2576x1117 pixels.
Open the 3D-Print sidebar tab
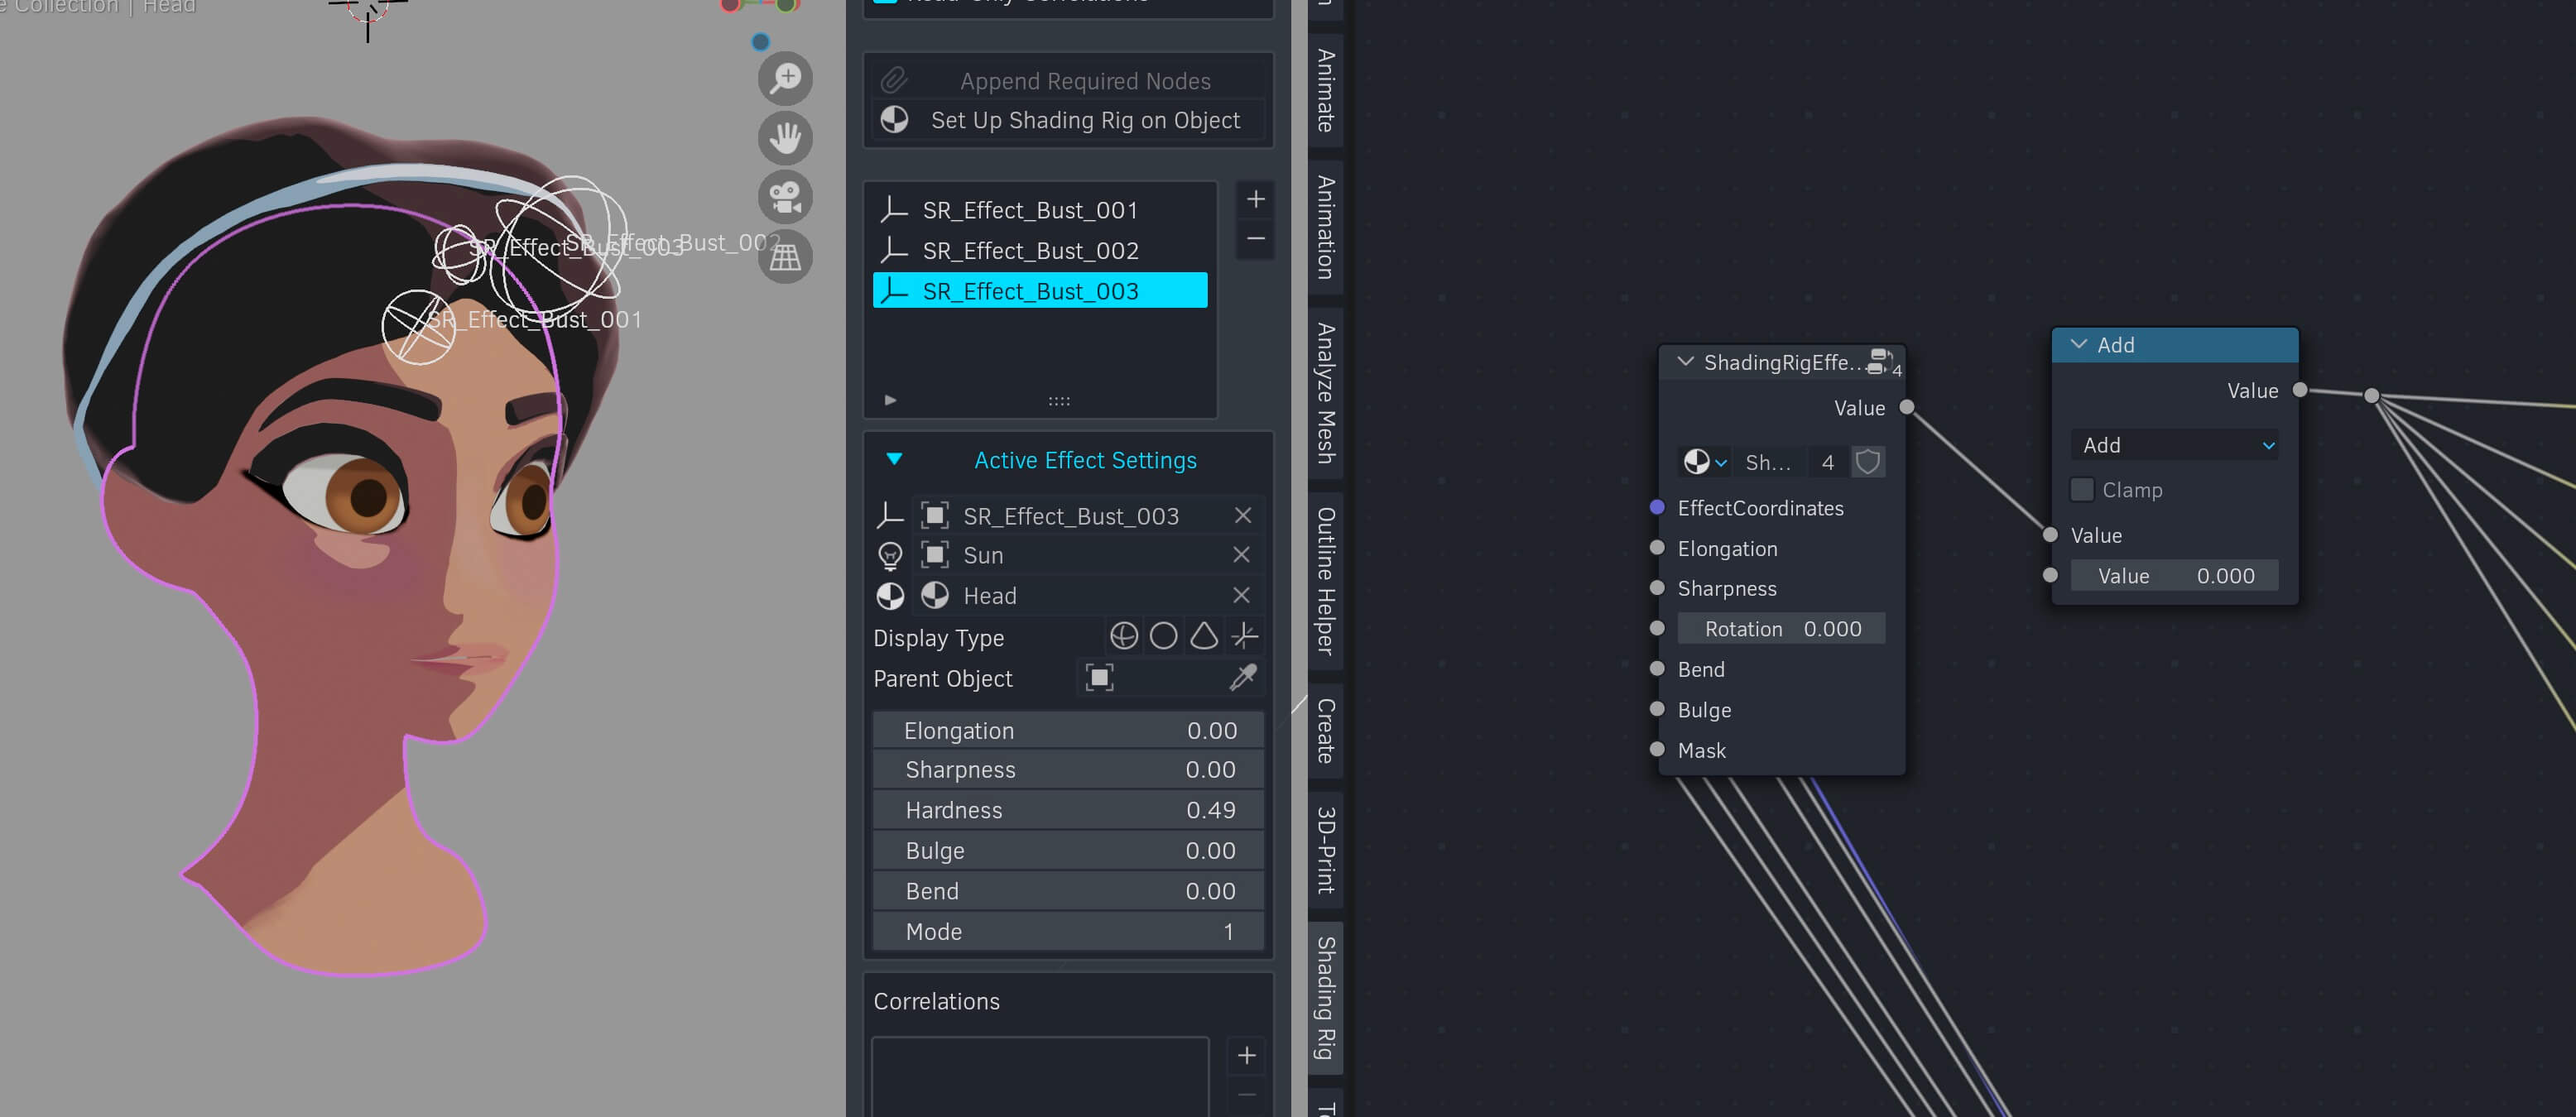[1325, 849]
